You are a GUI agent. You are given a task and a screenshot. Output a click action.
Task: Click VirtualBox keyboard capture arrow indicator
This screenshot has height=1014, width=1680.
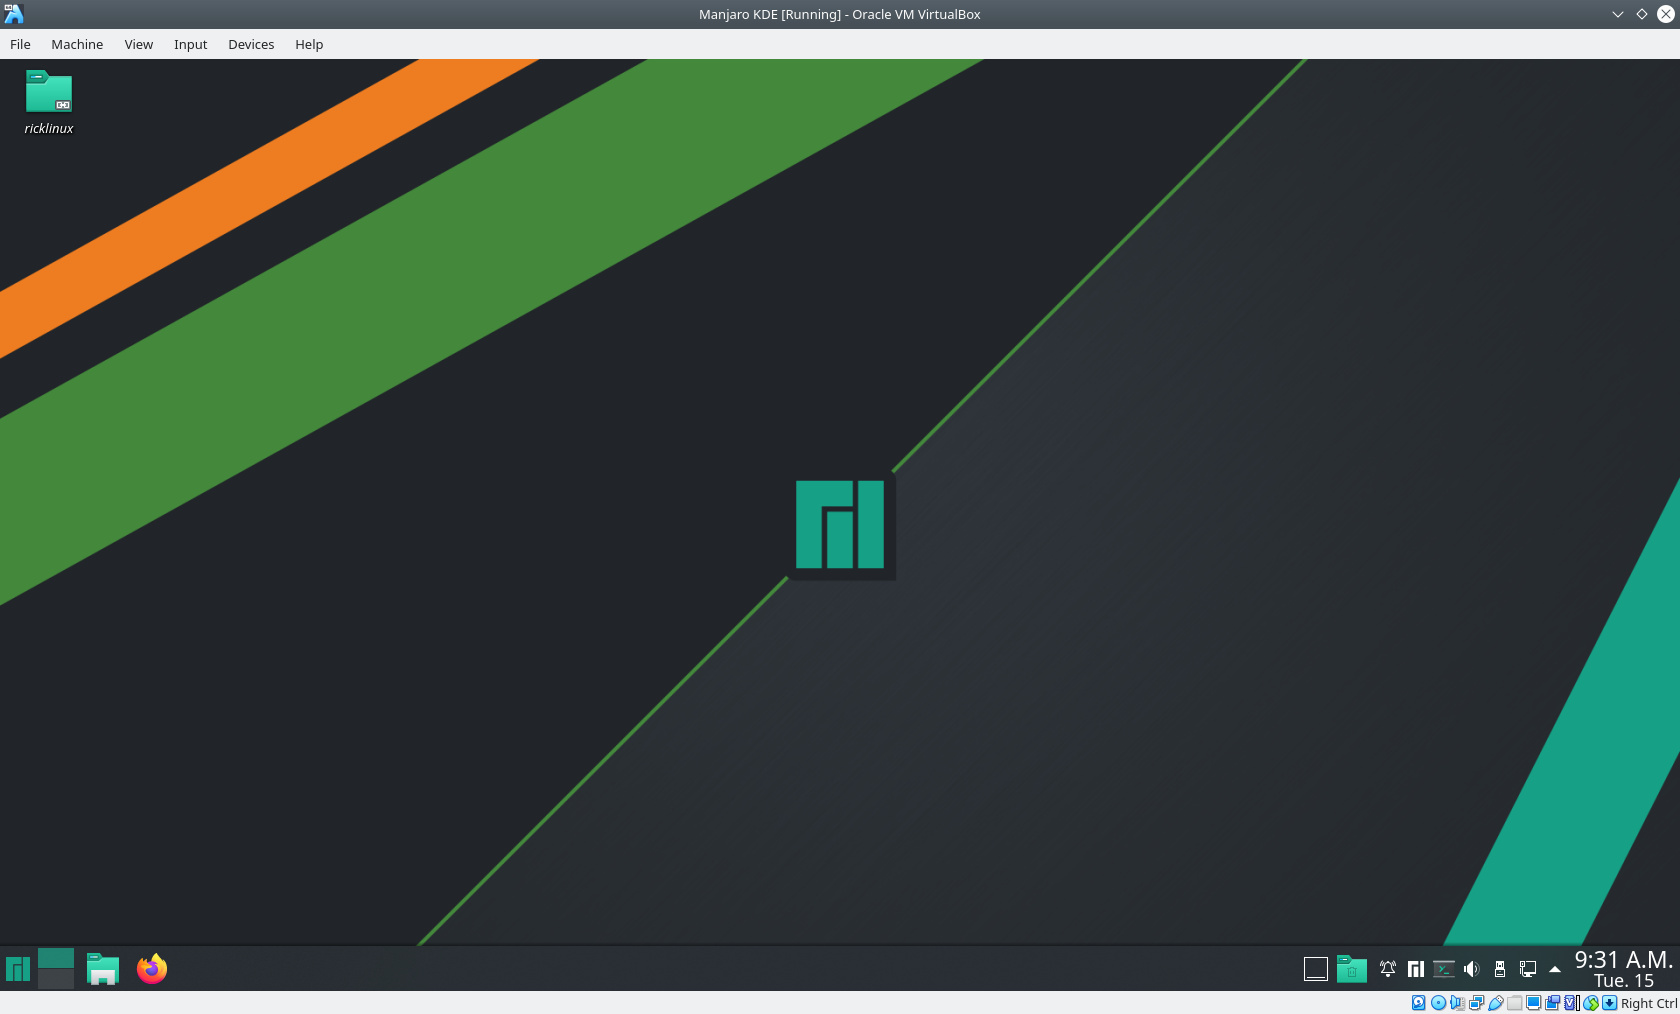click(1609, 1003)
